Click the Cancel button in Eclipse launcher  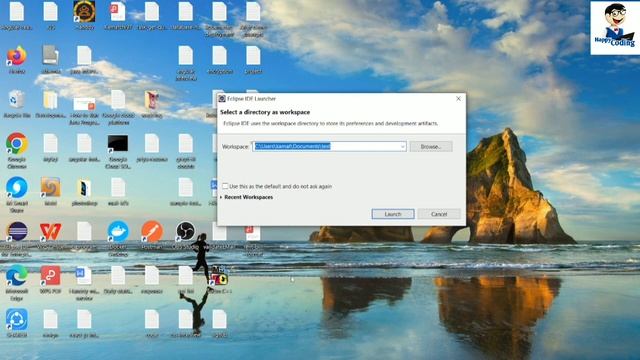[x=439, y=214]
